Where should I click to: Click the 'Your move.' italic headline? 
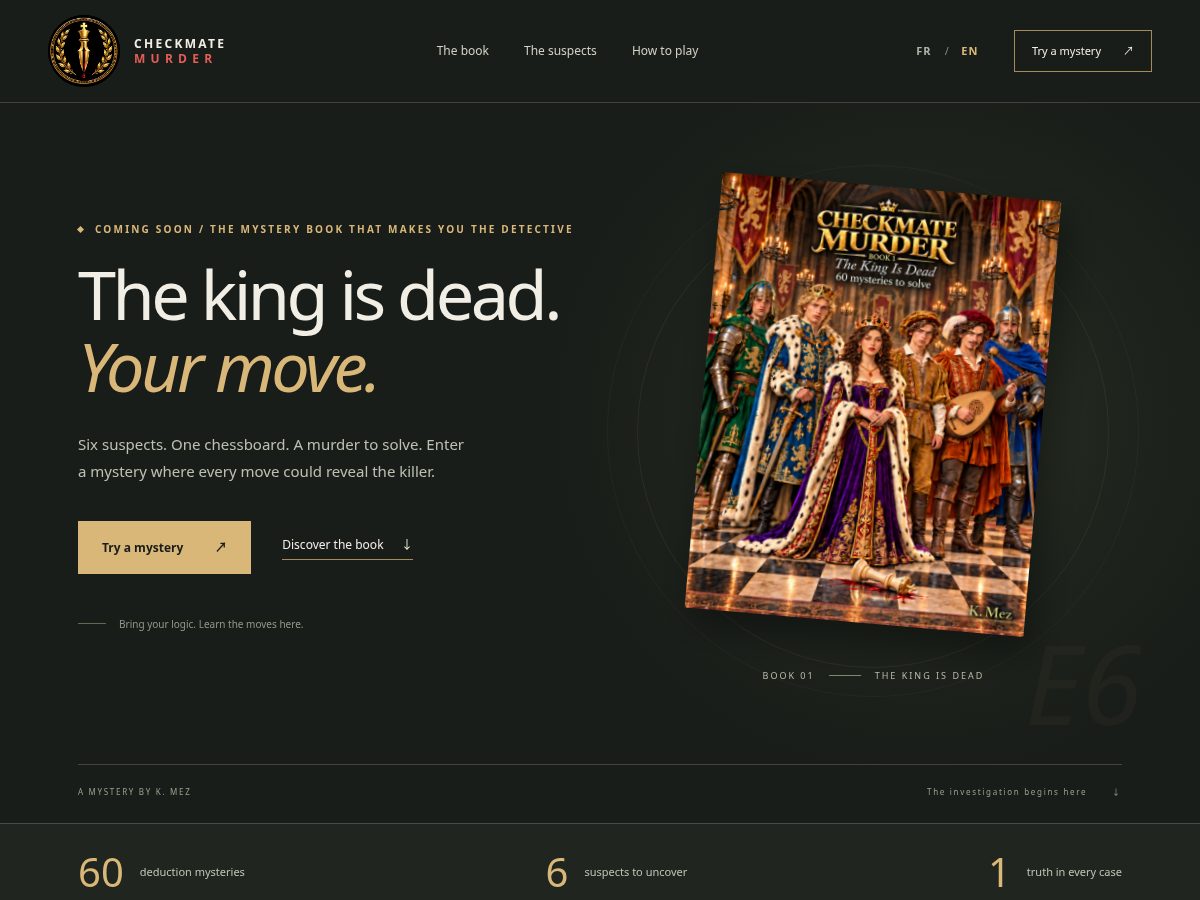pyautogui.click(x=227, y=368)
